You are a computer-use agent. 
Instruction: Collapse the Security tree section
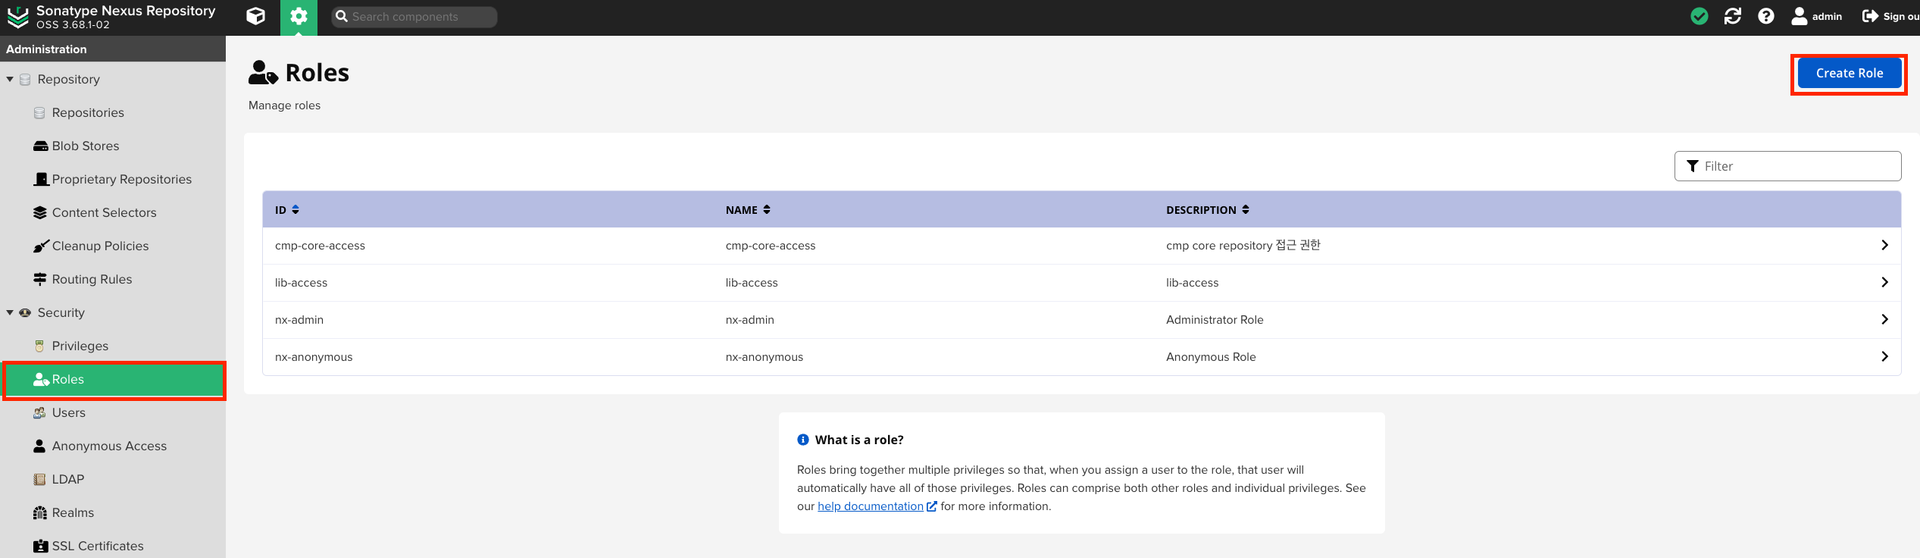tap(10, 313)
